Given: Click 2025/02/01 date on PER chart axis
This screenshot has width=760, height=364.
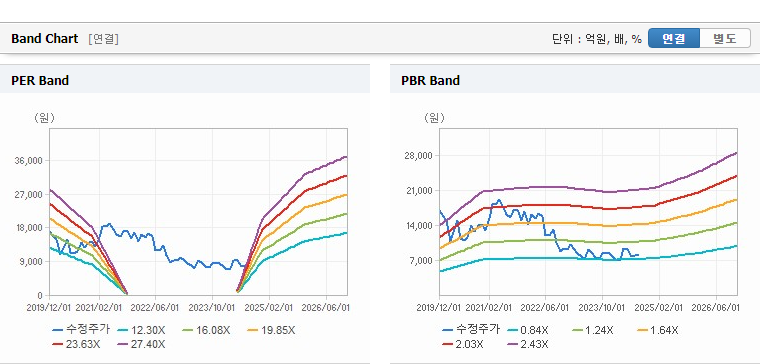Looking at the screenshot, I should [x=269, y=307].
